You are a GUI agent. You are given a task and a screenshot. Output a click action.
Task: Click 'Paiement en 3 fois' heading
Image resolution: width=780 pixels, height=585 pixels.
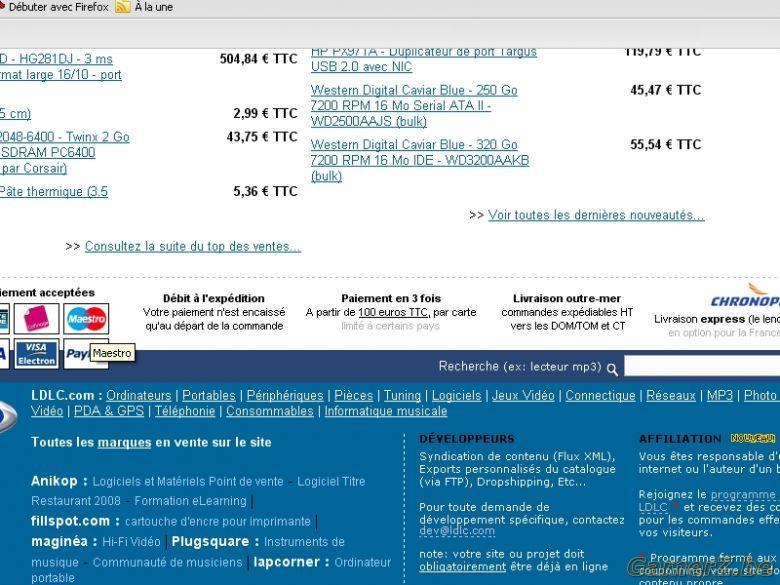click(x=391, y=298)
